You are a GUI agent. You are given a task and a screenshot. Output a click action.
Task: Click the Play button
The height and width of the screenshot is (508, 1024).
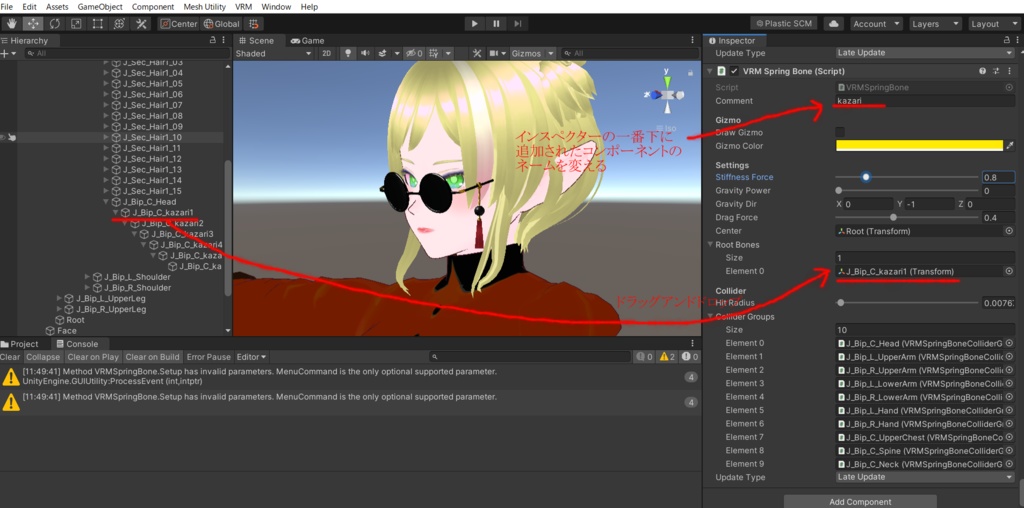coord(475,24)
